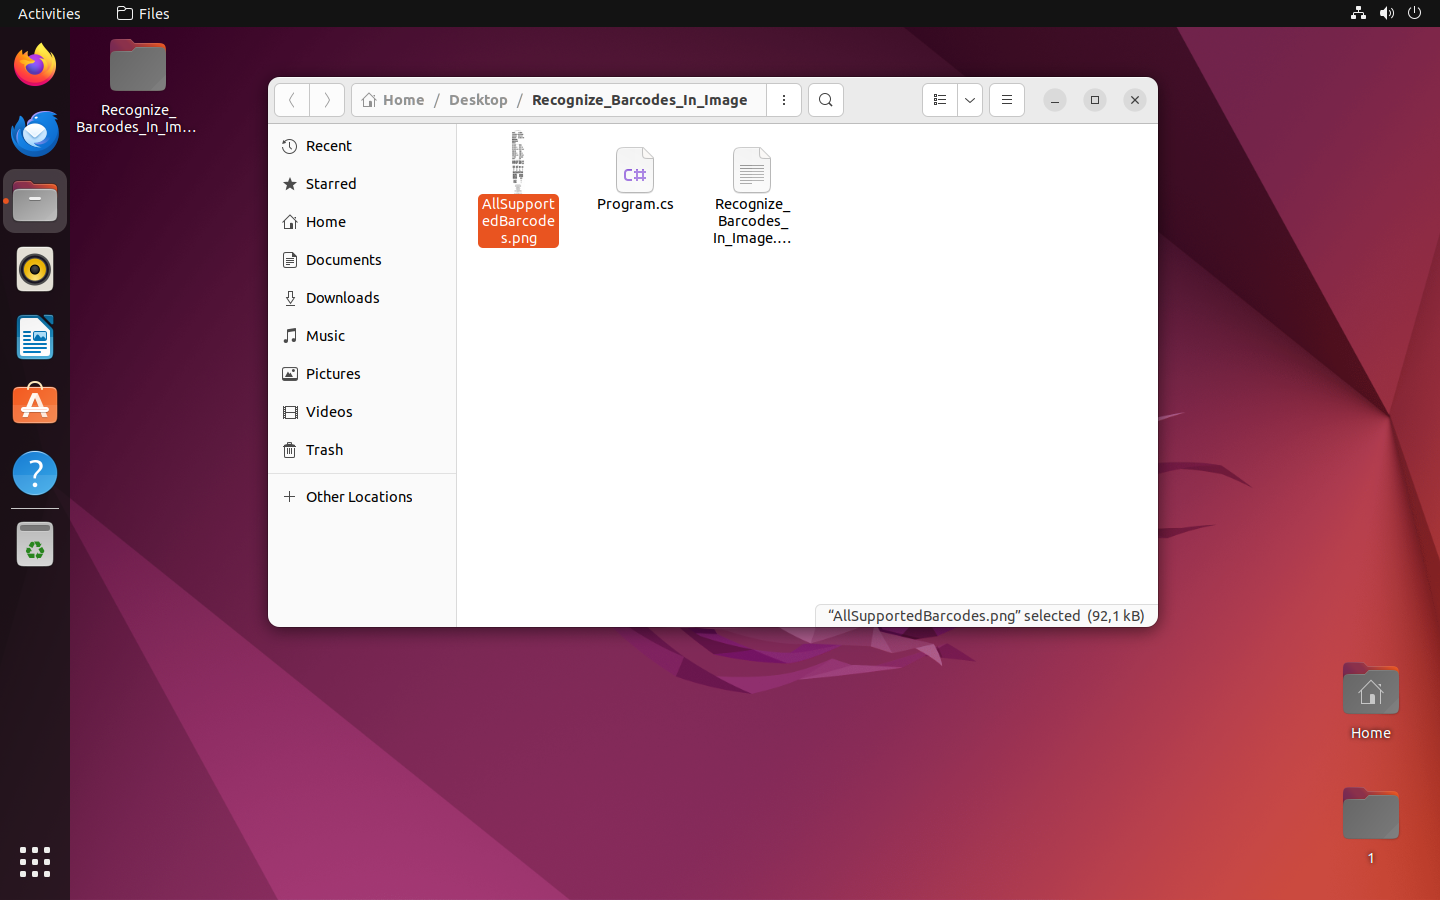Screen dimensions: 1440x900
Task: Open the Files app menu in top bar
Action: tap(143, 13)
